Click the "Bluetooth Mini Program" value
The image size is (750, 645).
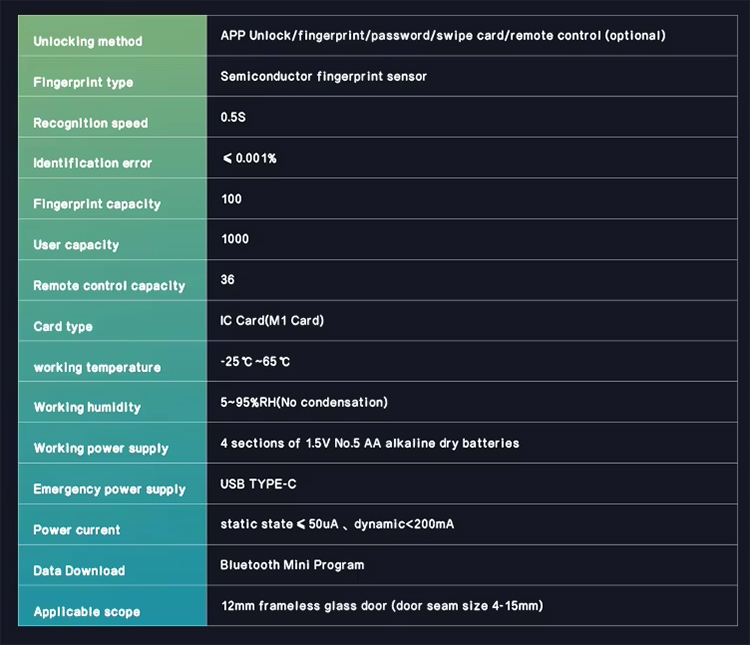tap(292, 565)
